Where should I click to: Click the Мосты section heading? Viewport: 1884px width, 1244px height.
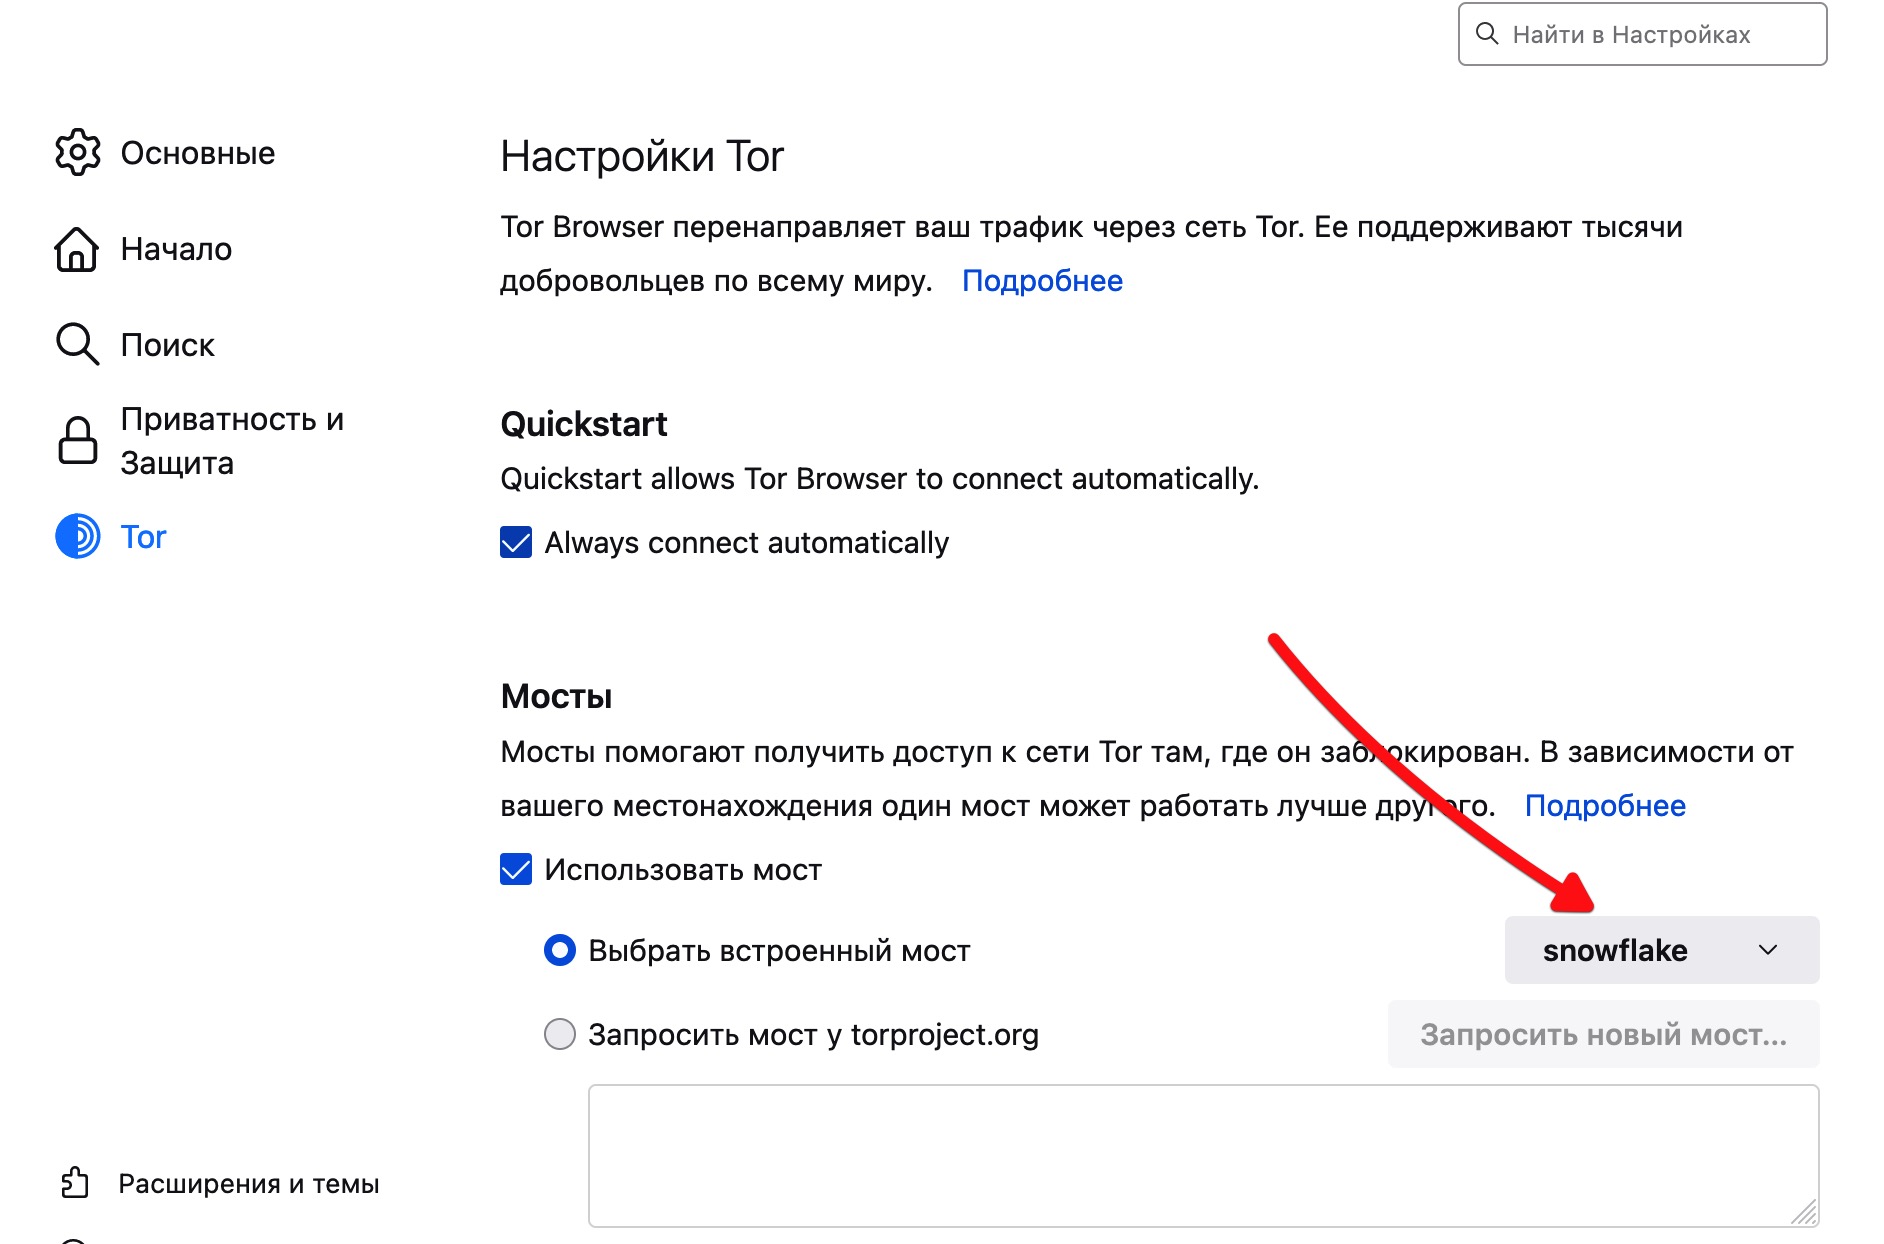556,696
